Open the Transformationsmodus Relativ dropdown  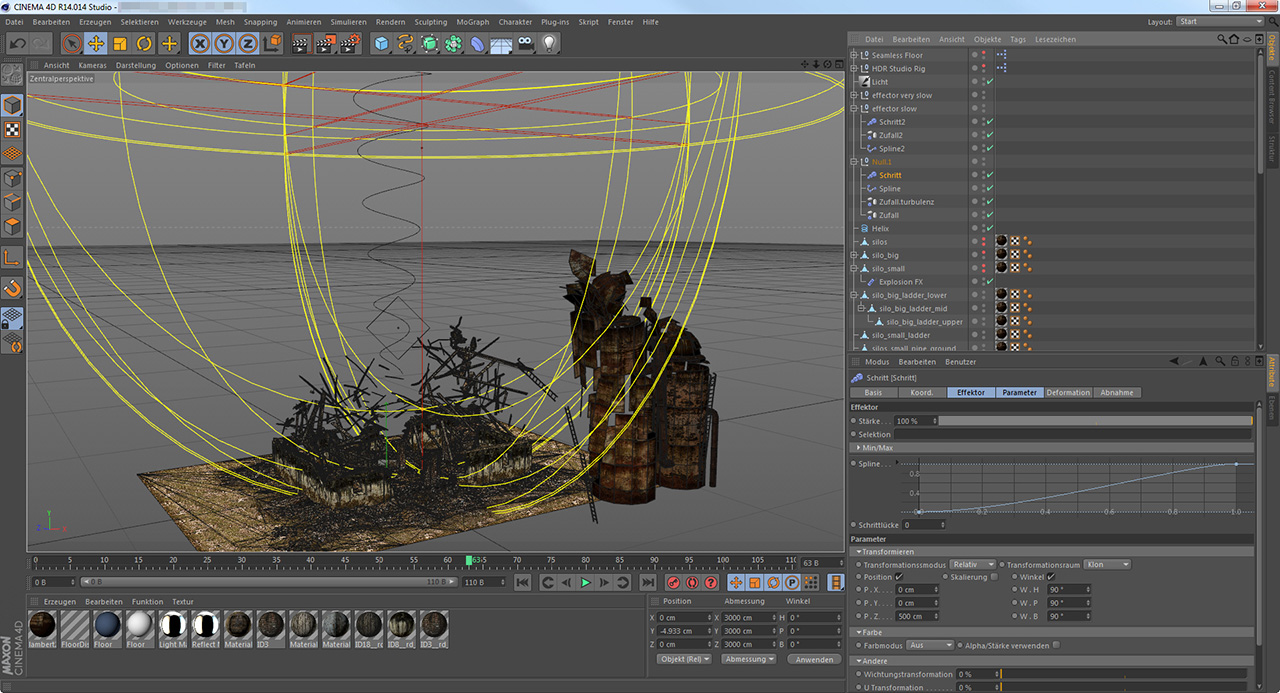tap(973, 564)
